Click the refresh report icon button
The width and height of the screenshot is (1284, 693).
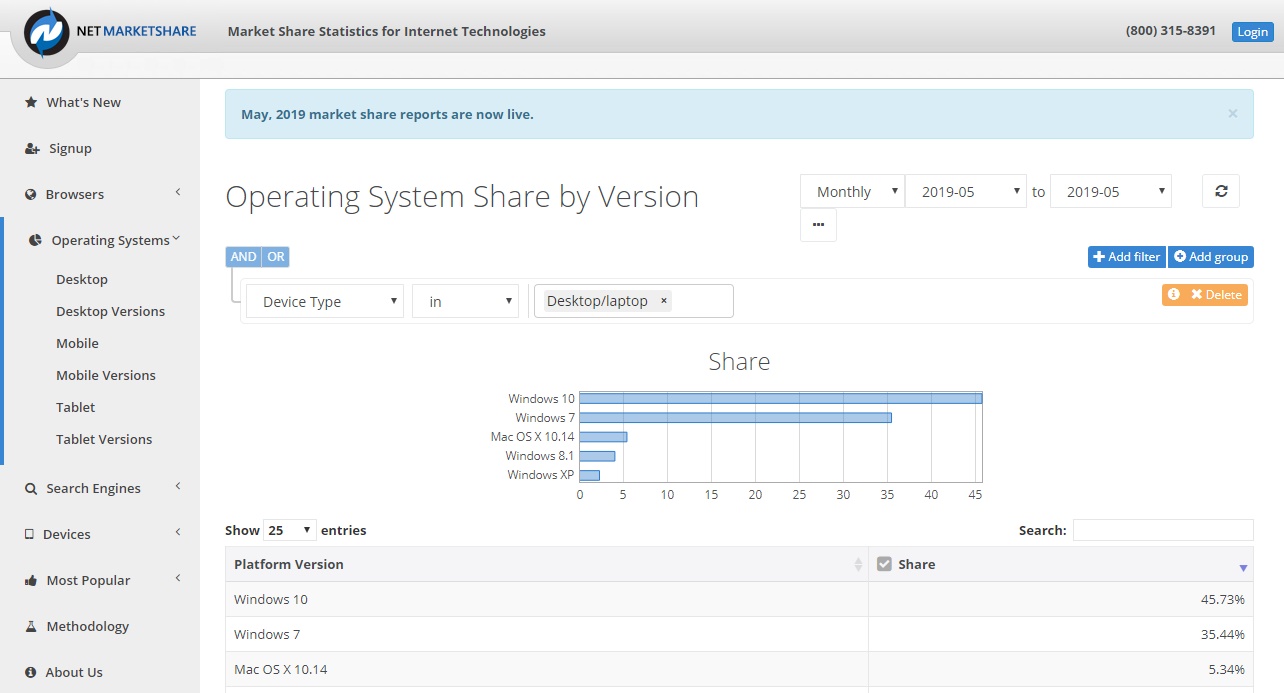pyautogui.click(x=1221, y=191)
